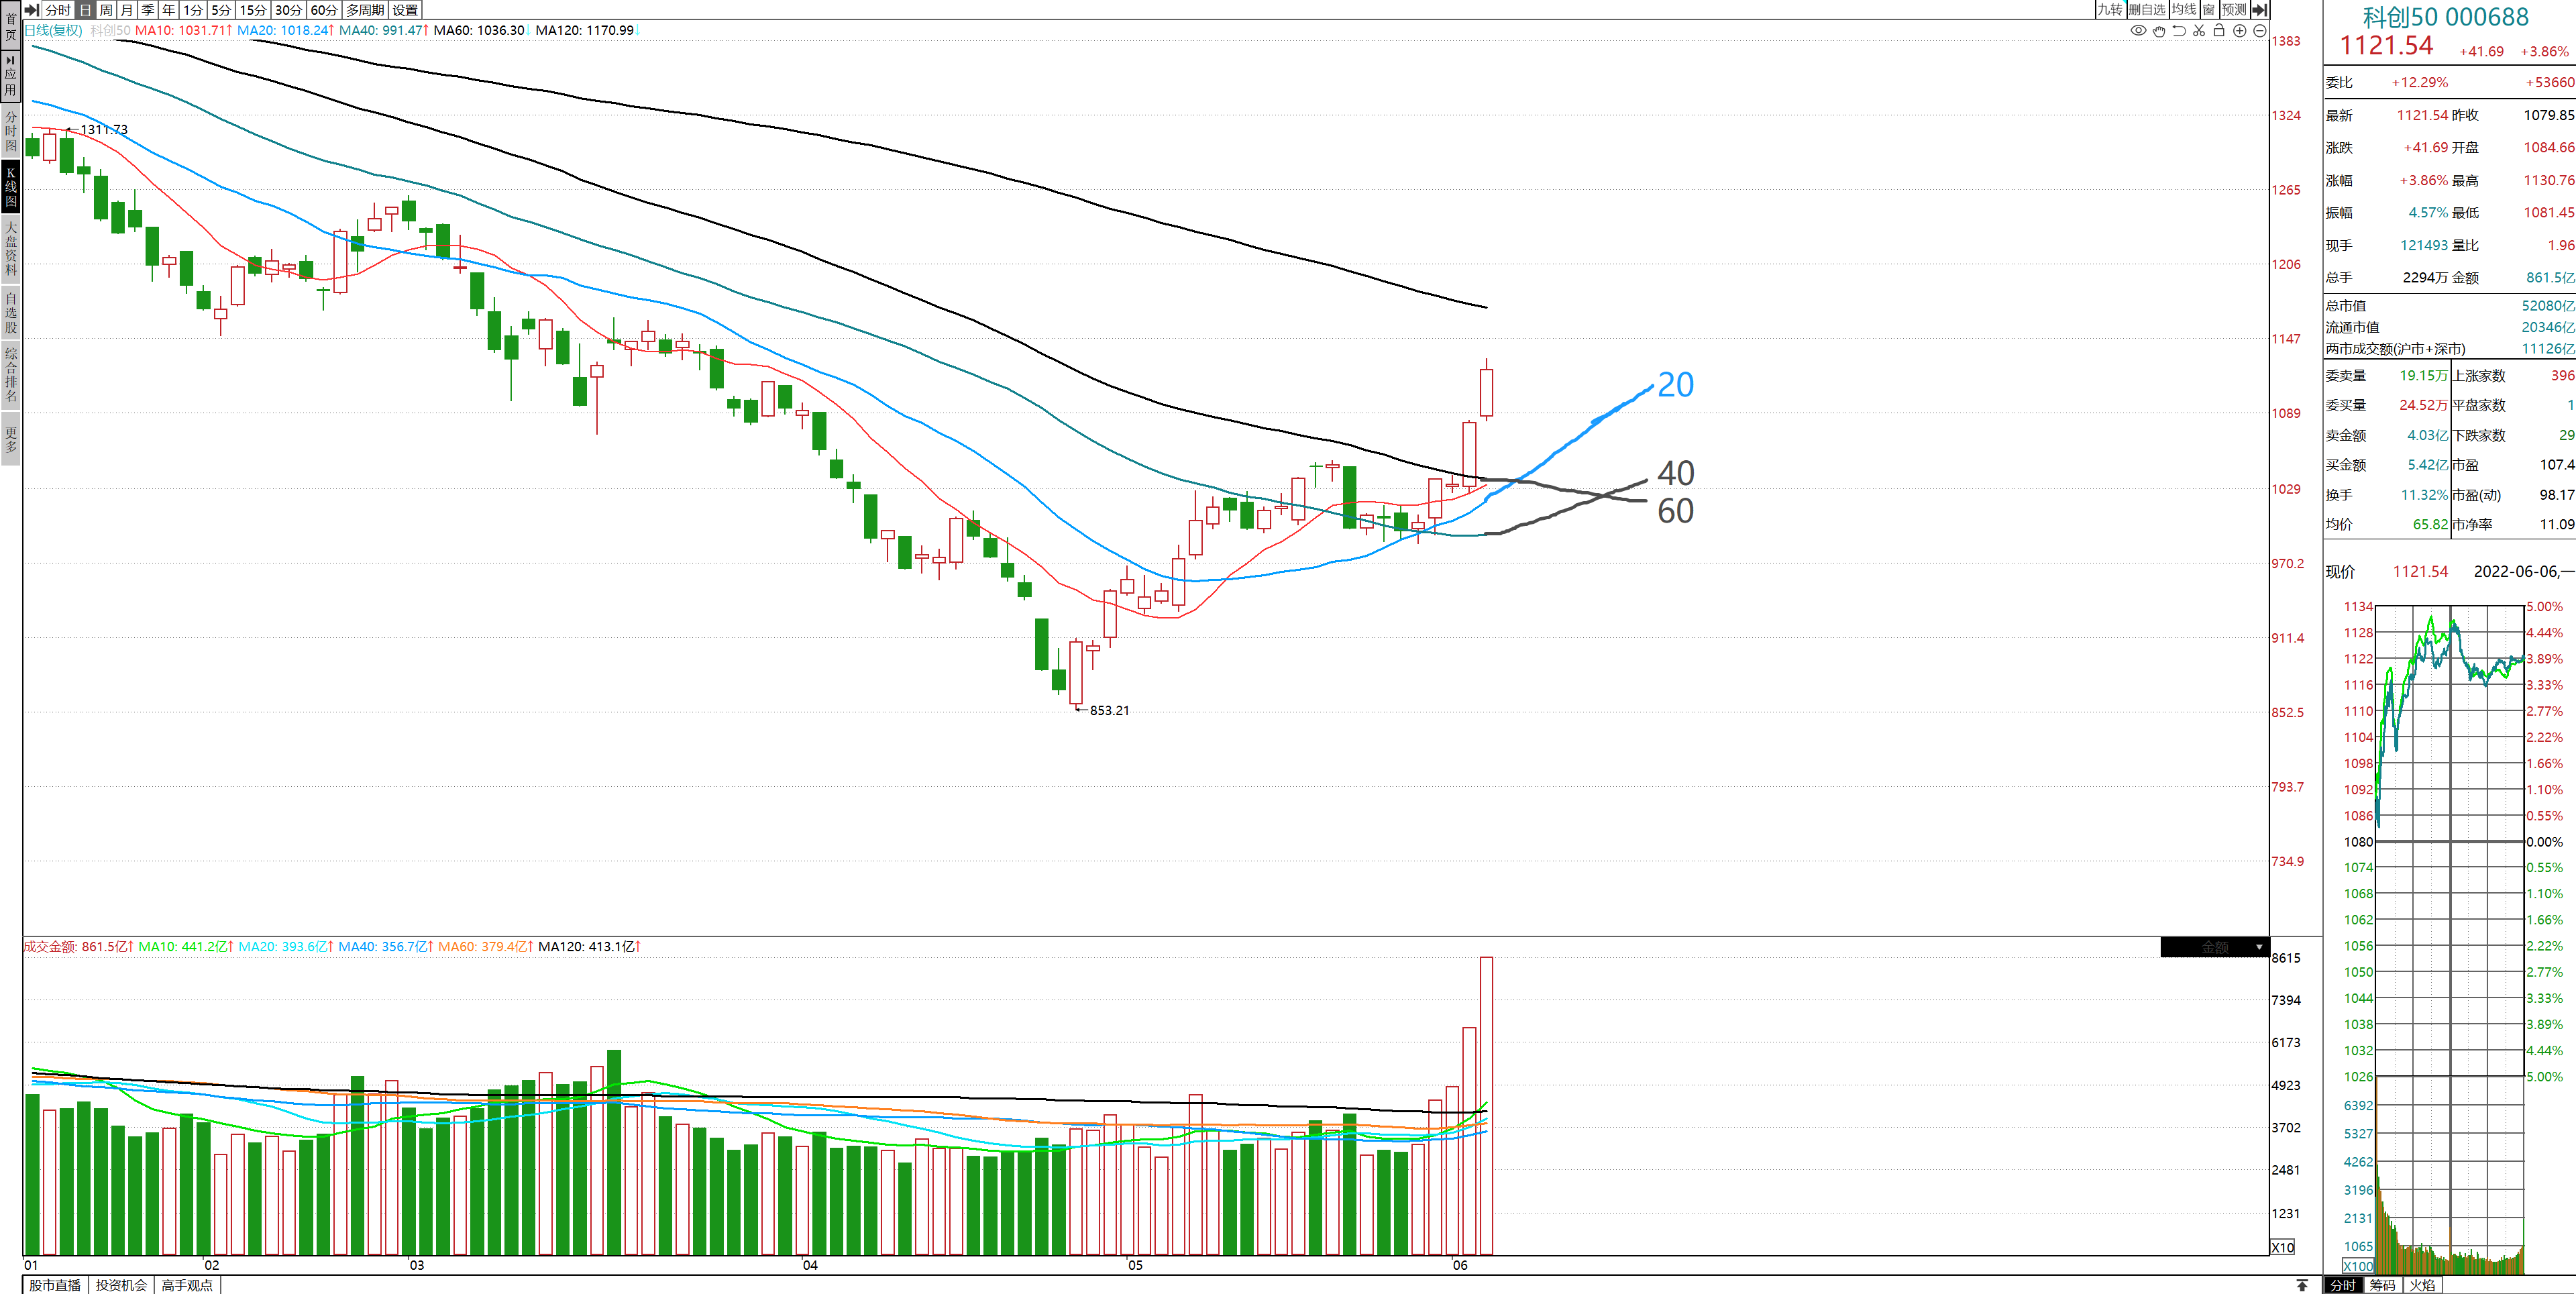Screen dimensions: 2576x1294
Task: Click the top-left arrow-to-bar icon
Action: point(32,9)
